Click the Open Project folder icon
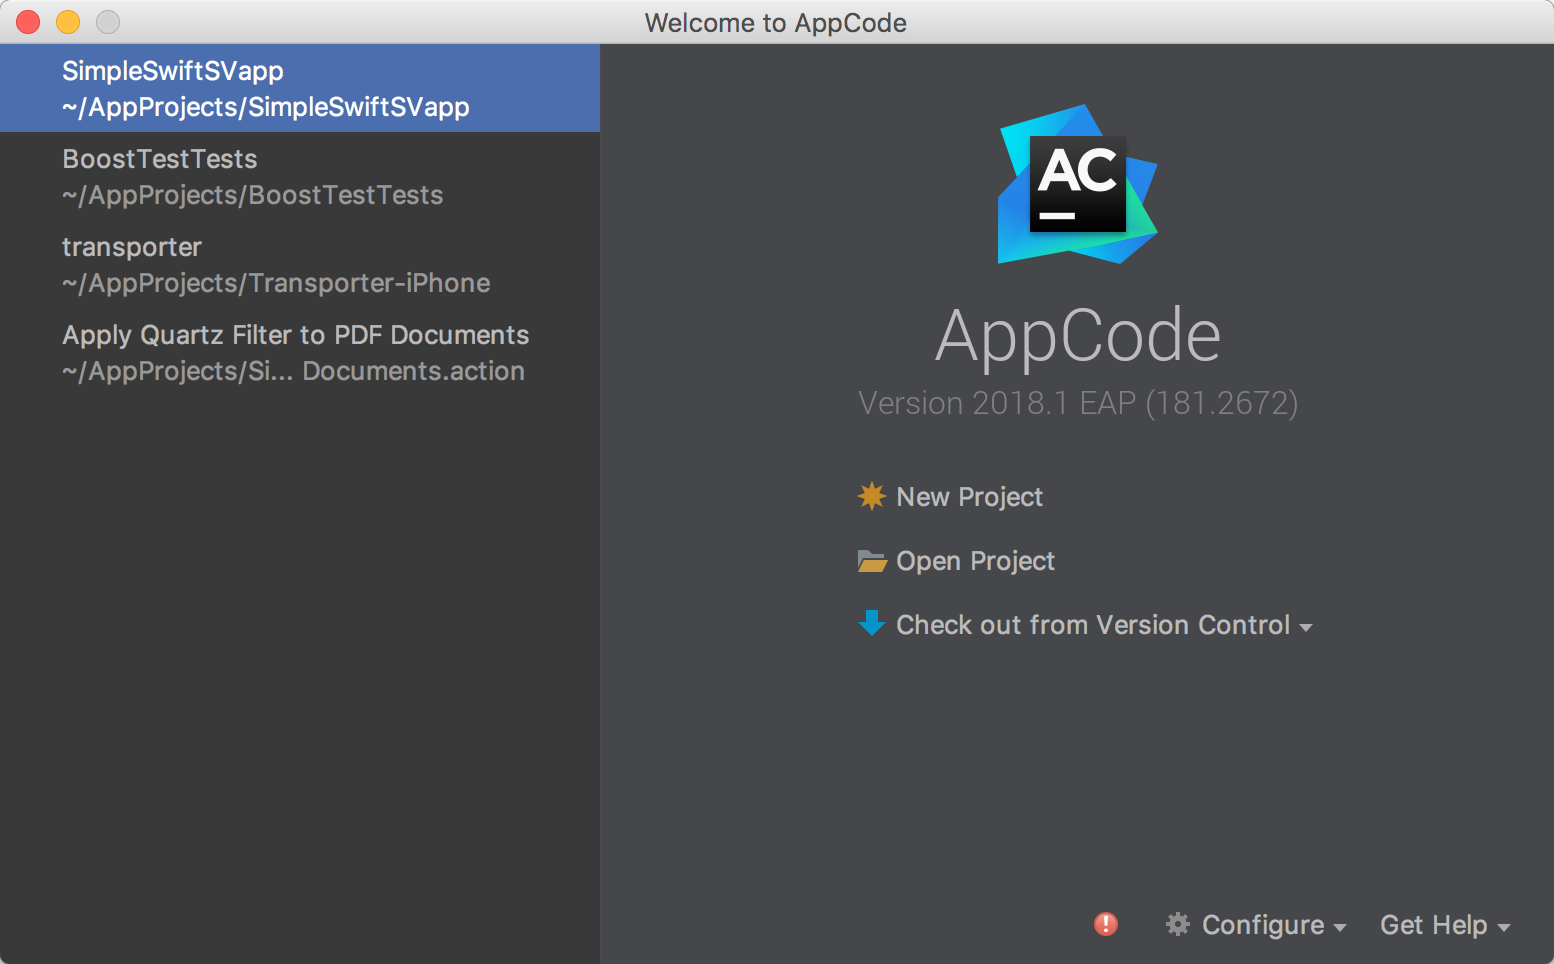 (871, 561)
